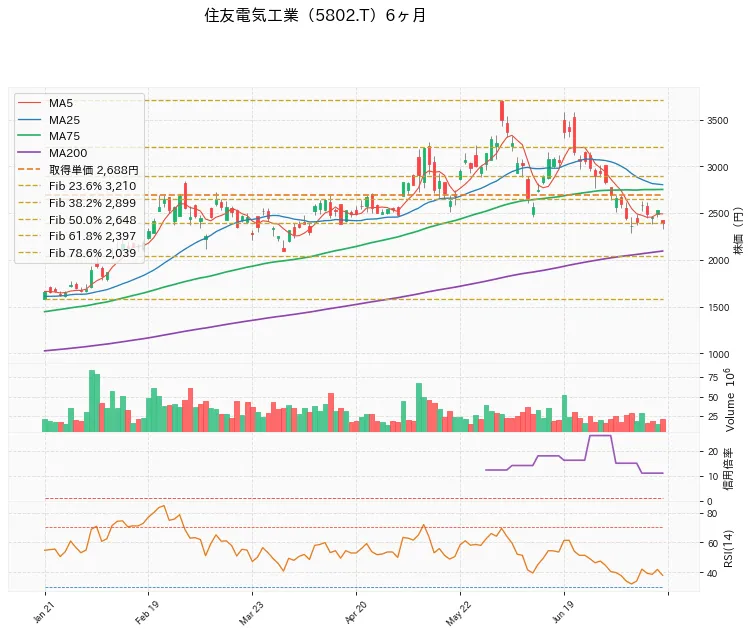Click the Jan 21 date label
The image size is (752, 635).
44,612
